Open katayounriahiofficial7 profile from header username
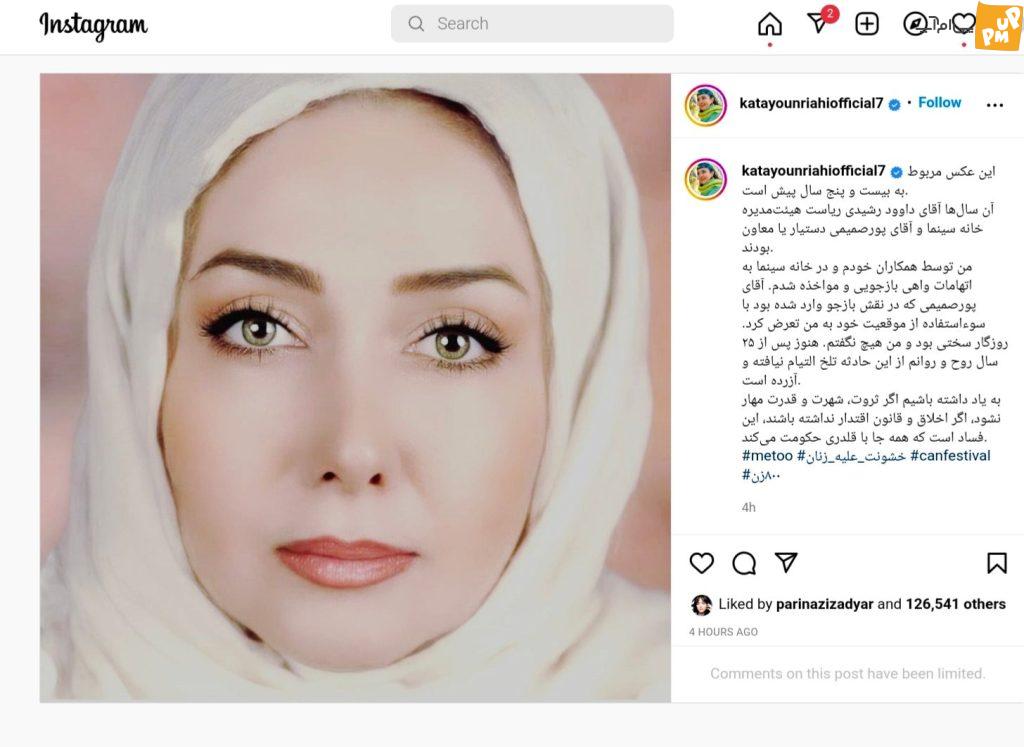The image size is (1024, 747). [811, 103]
